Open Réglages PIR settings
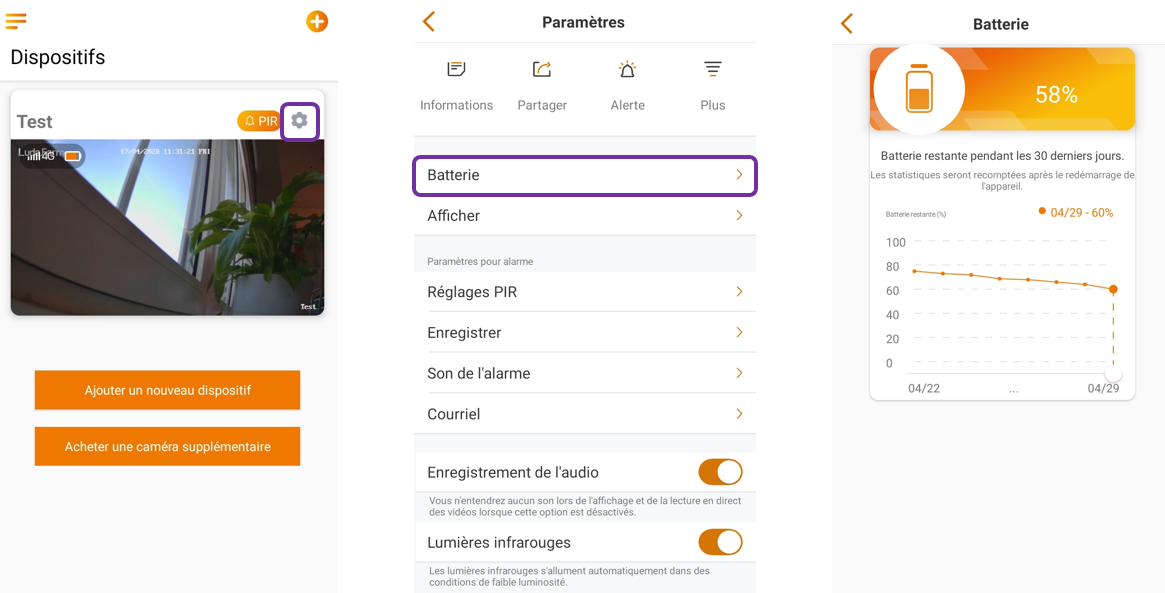 [x=585, y=292]
